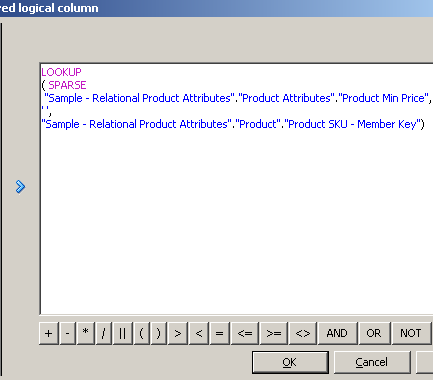
Task: Cancel the expression dialog
Action: [x=372, y=362]
